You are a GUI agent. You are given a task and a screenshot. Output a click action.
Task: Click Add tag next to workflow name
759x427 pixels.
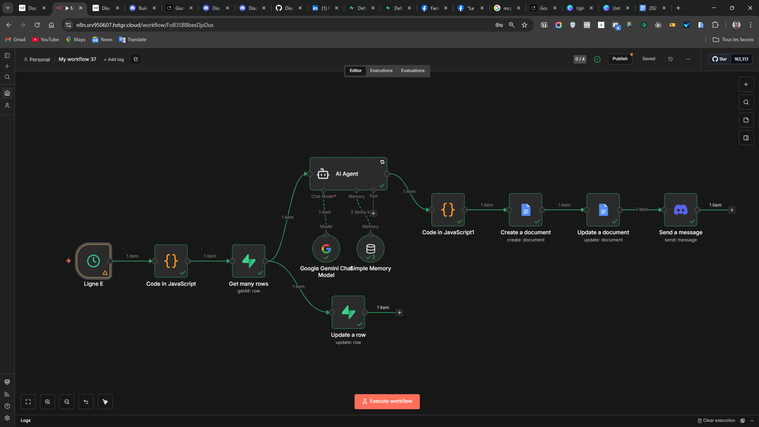(114, 59)
